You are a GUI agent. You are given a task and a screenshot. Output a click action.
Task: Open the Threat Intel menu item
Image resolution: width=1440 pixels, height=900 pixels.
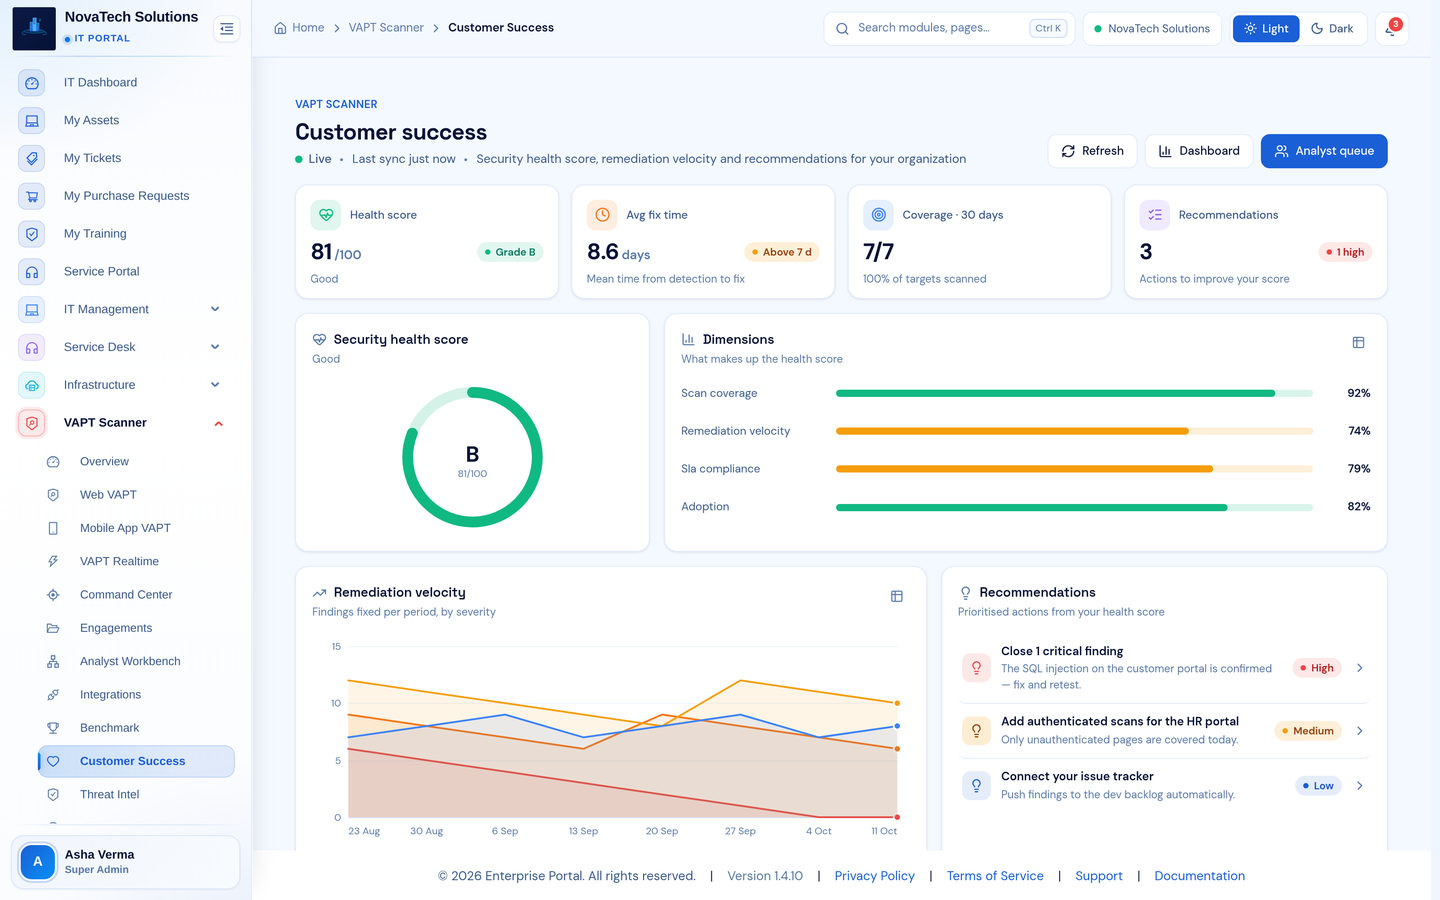click(136, 795)
